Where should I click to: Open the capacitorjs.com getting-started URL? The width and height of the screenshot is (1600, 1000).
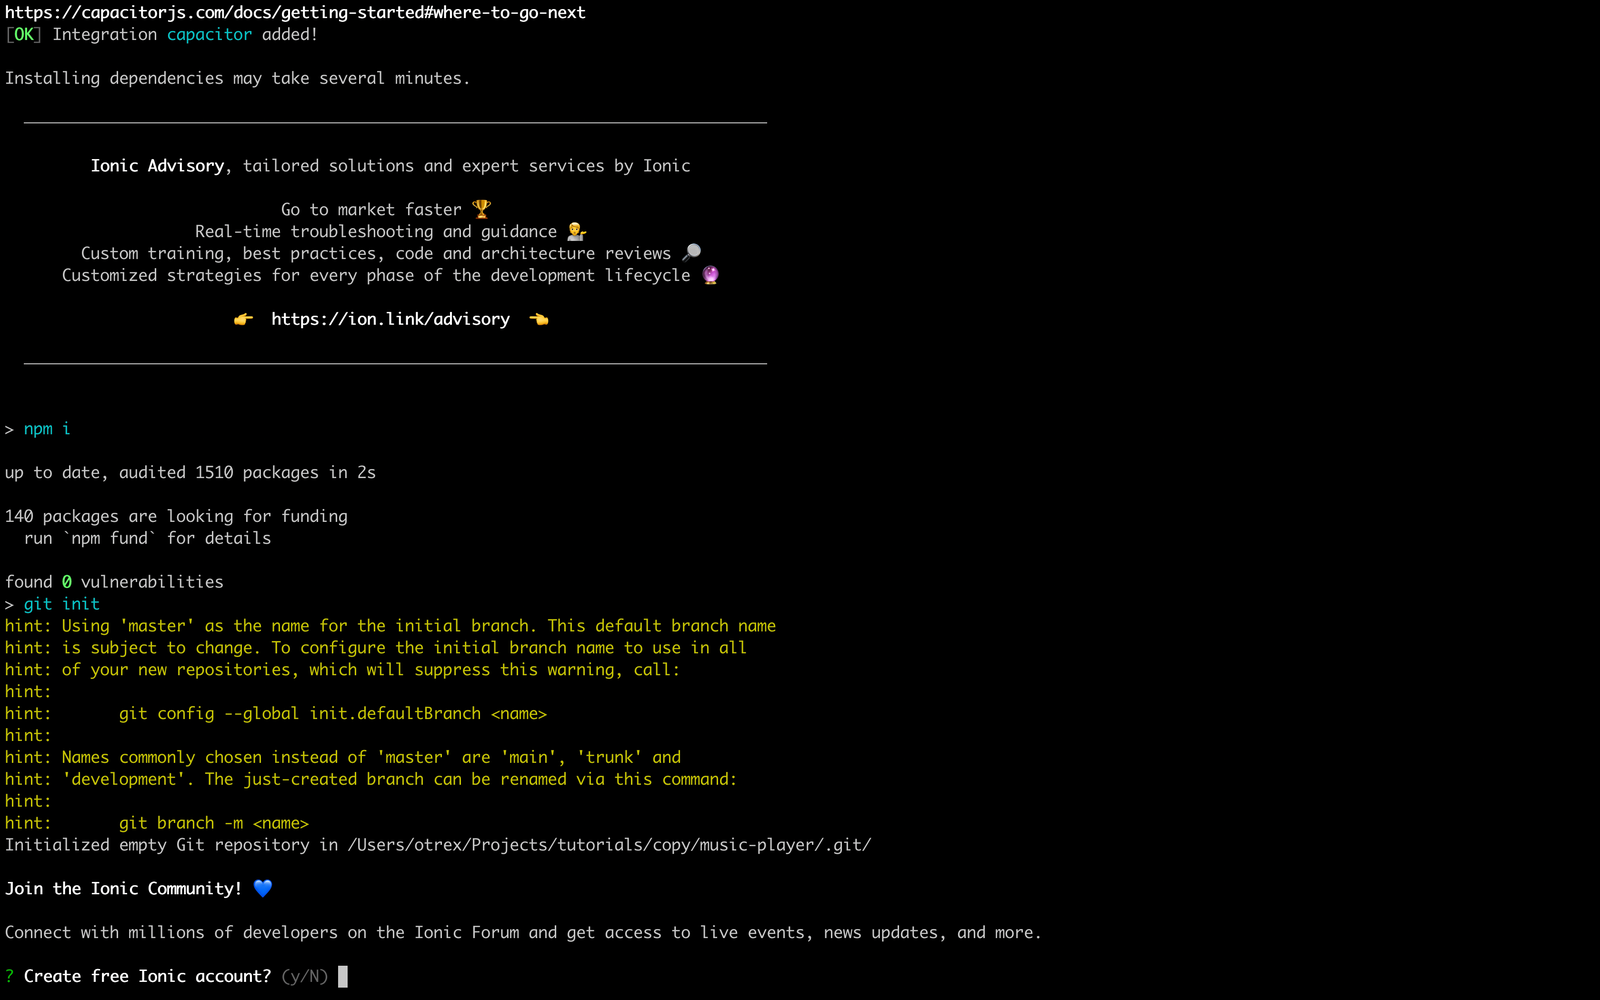click(x=295, y=13)
